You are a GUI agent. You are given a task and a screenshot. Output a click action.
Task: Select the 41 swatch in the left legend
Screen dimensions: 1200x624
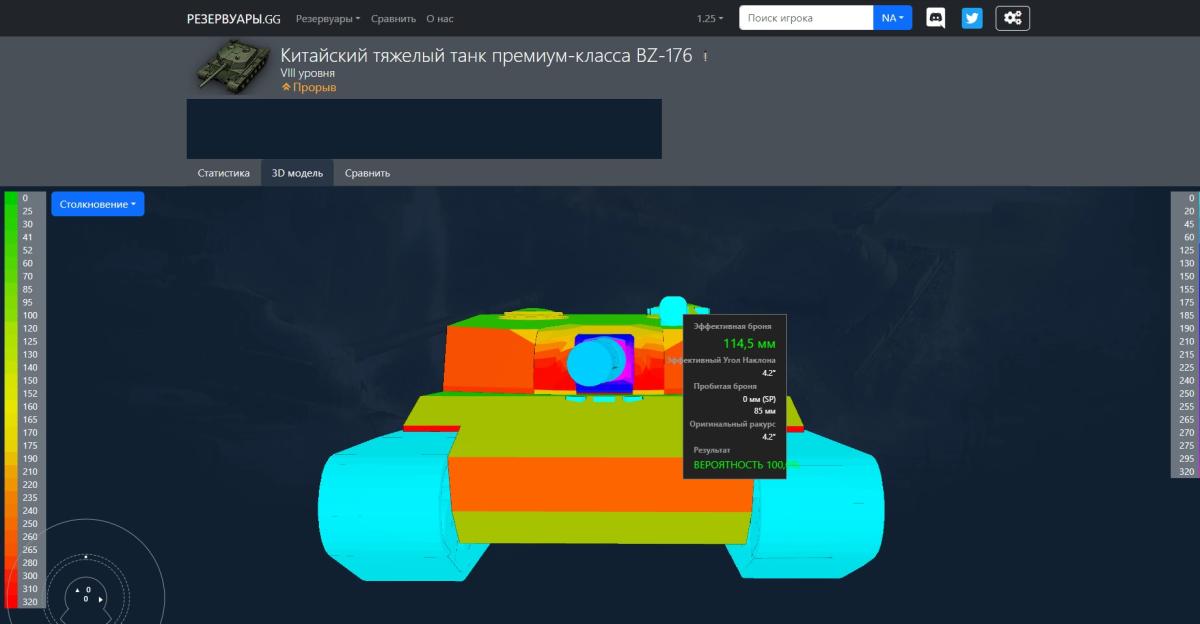(x=12, y=237)
